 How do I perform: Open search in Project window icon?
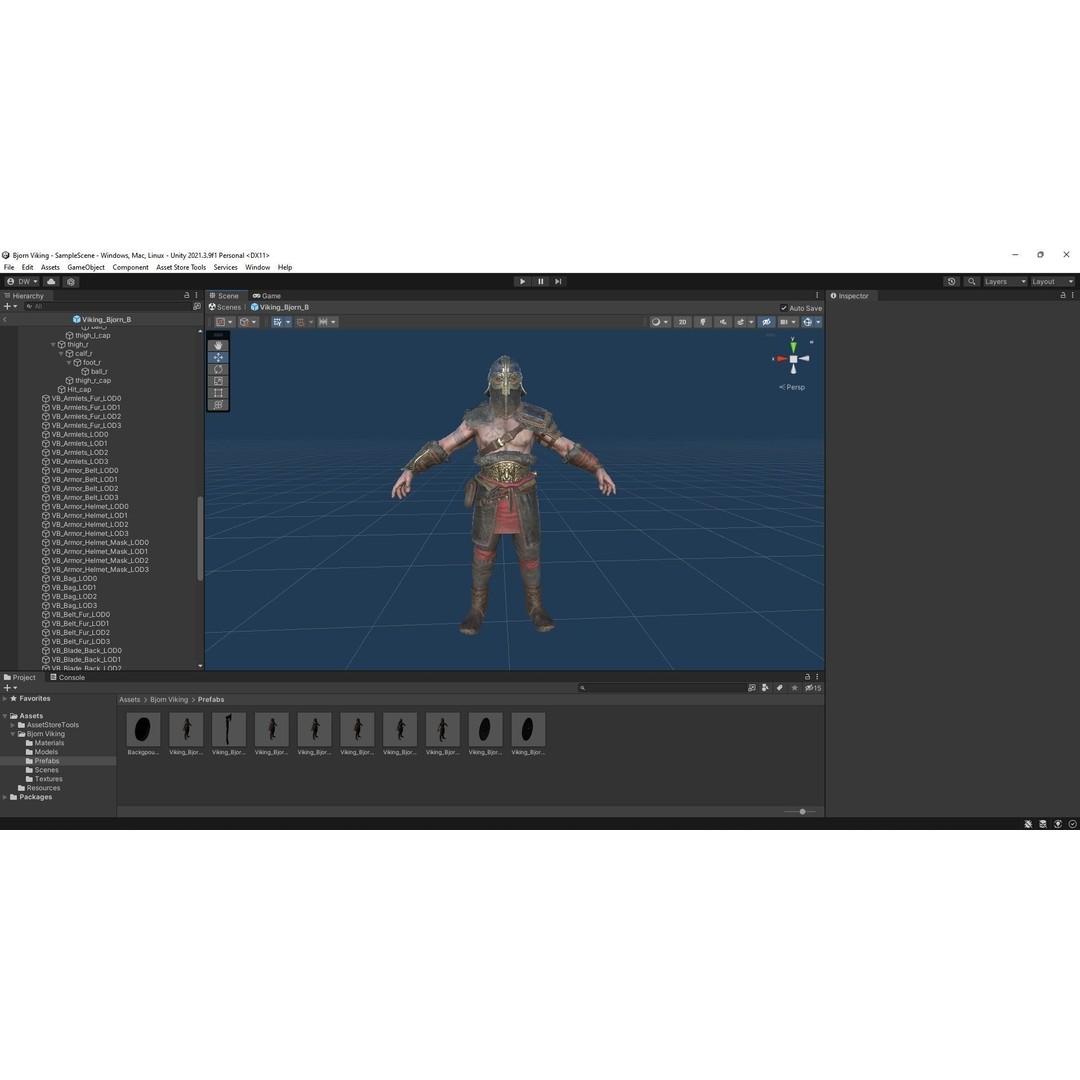tap(751, 688)
